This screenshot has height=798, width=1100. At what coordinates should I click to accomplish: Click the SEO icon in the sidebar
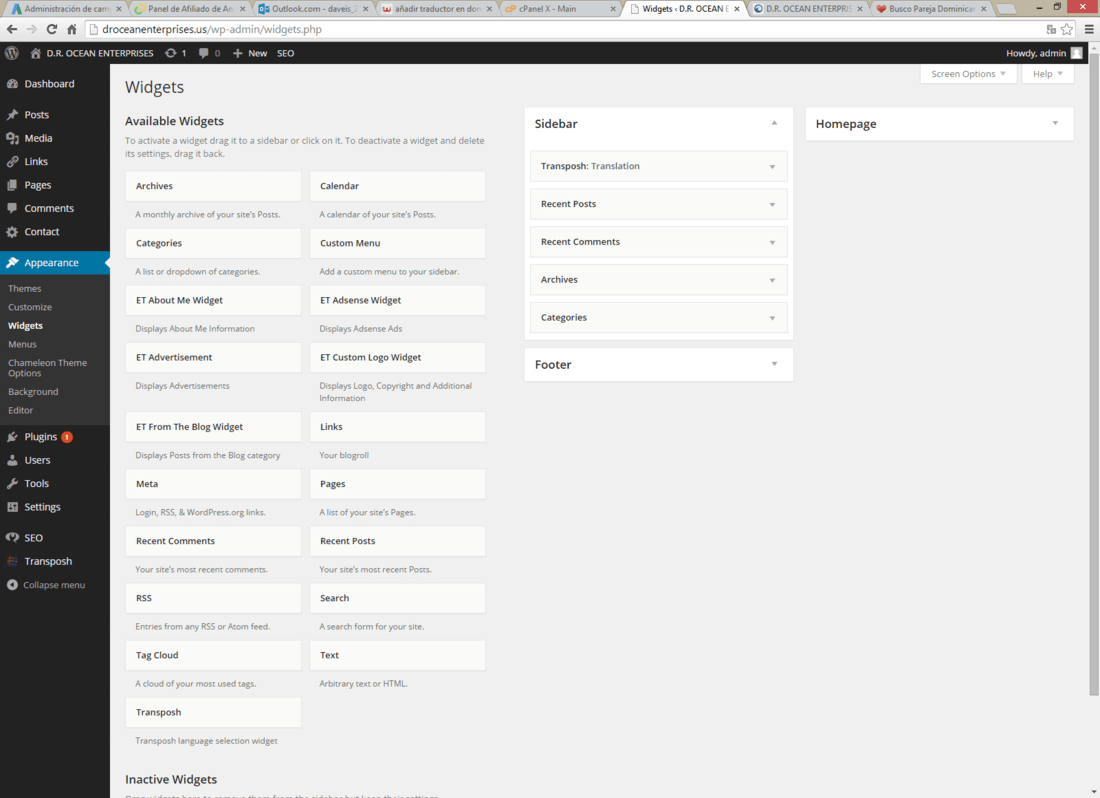coord(12,538)
